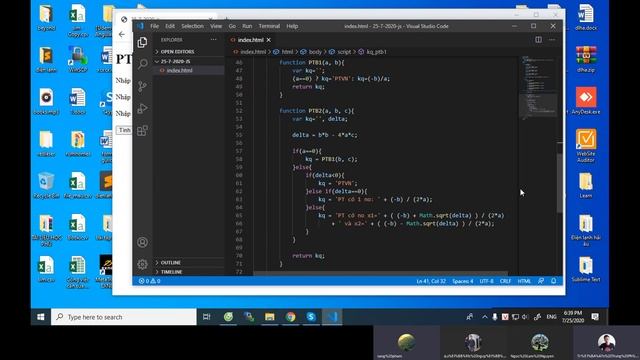
Task: Open editor more actions ellipsis
Action: (x=552, y=40)
